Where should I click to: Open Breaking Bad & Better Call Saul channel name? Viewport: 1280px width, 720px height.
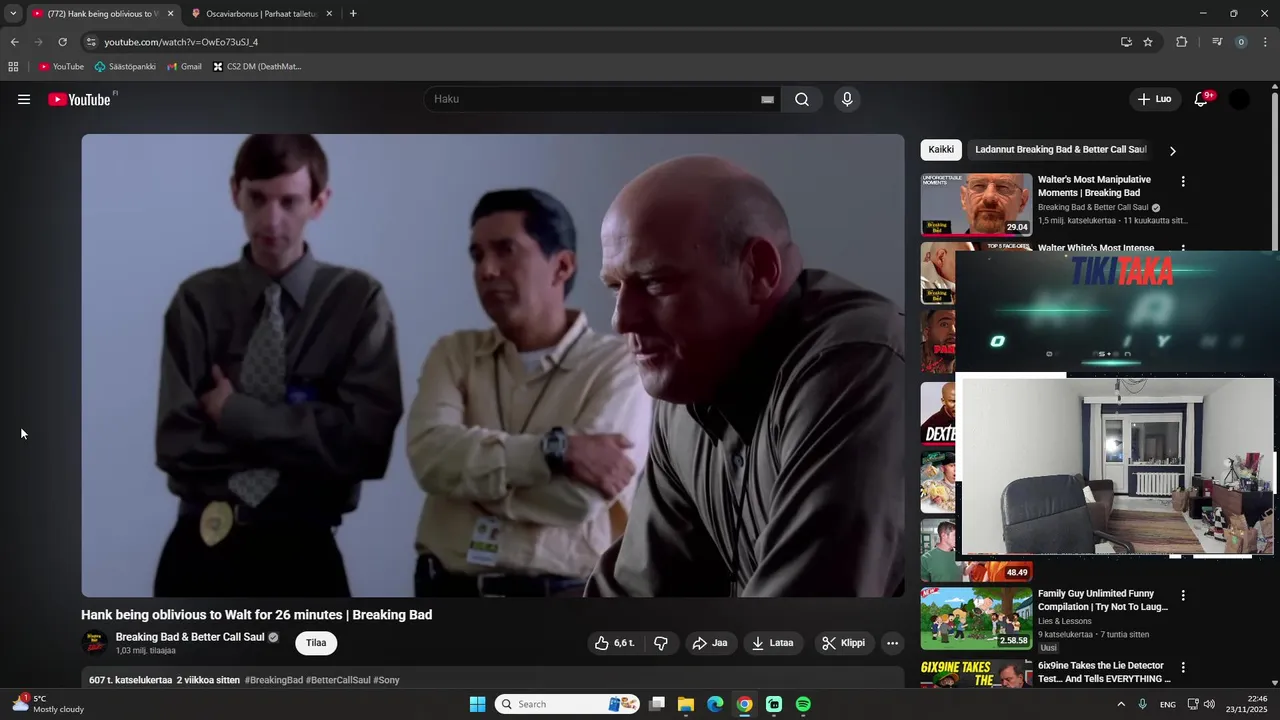(x=190, y=637)
